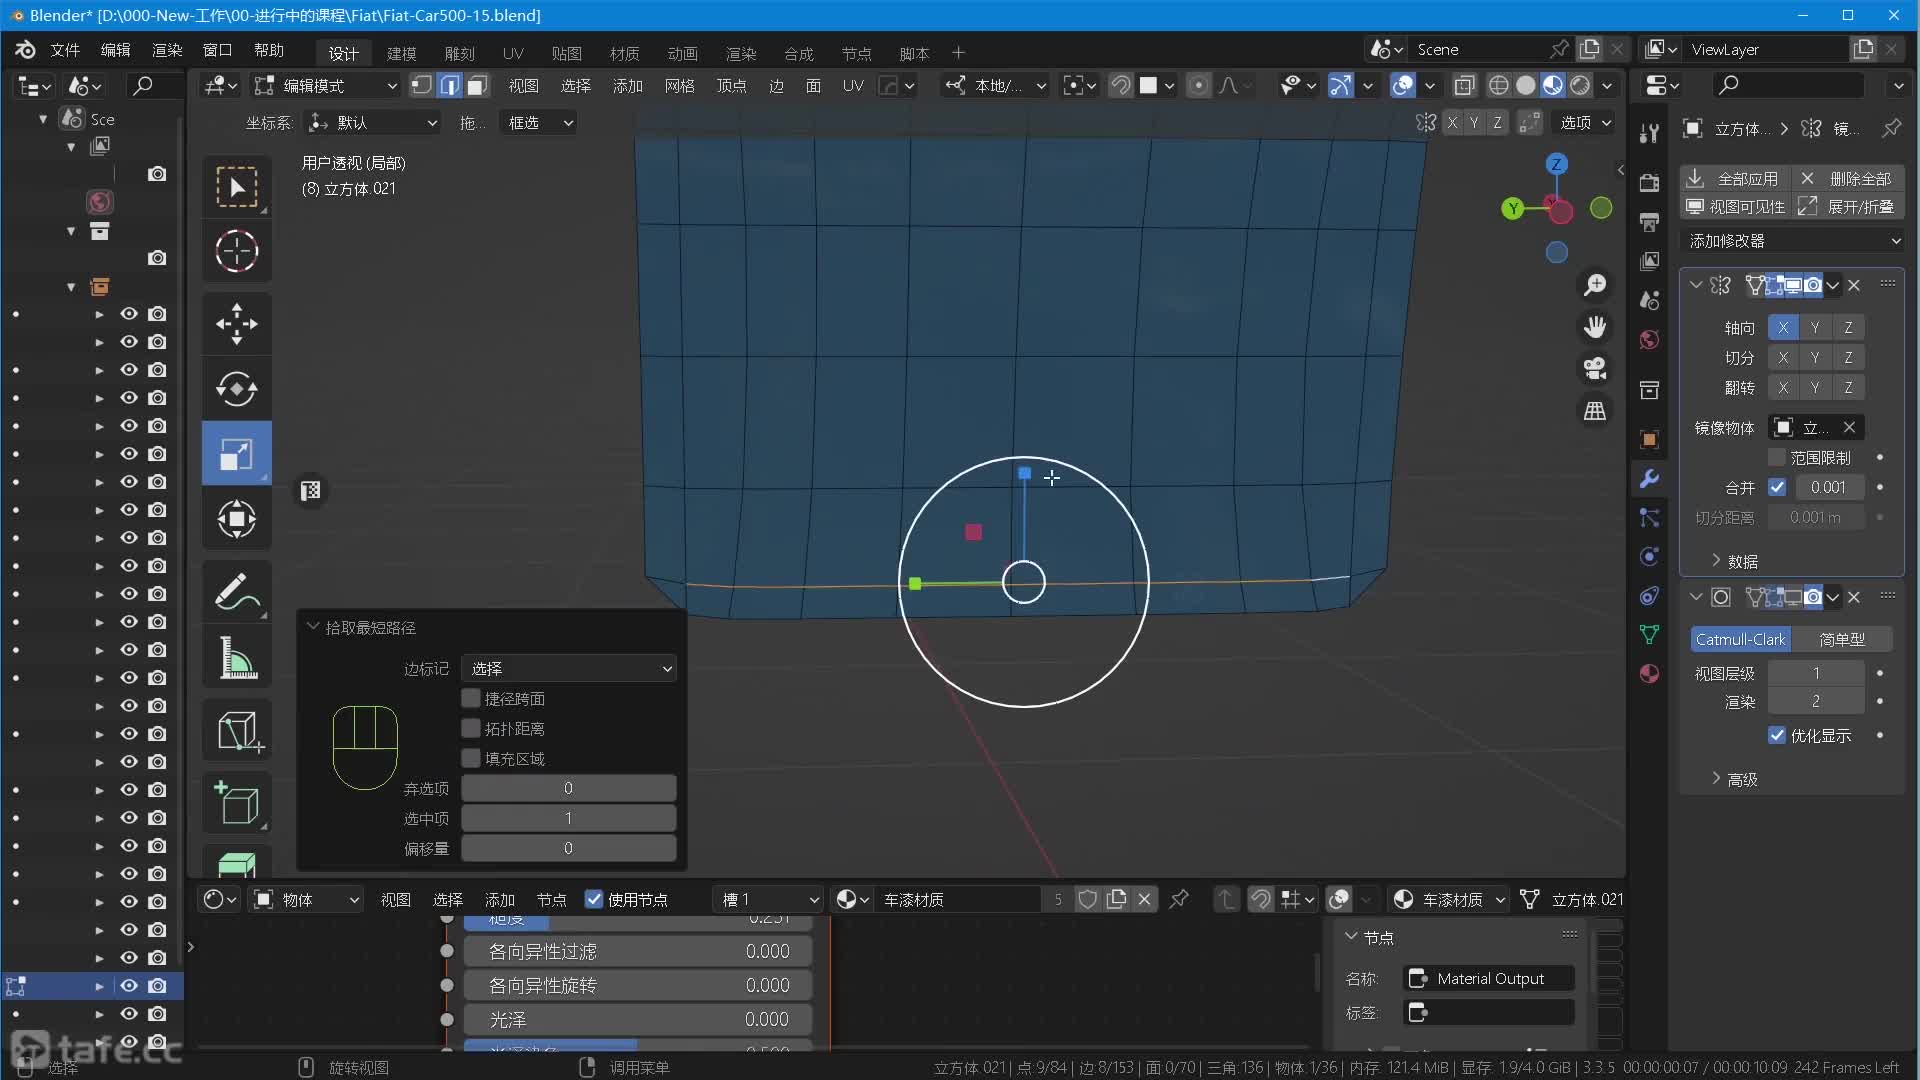This screenshot has width=1920, height=1080.
Task: Open 文件 menu
Action: tap(65, 50)
